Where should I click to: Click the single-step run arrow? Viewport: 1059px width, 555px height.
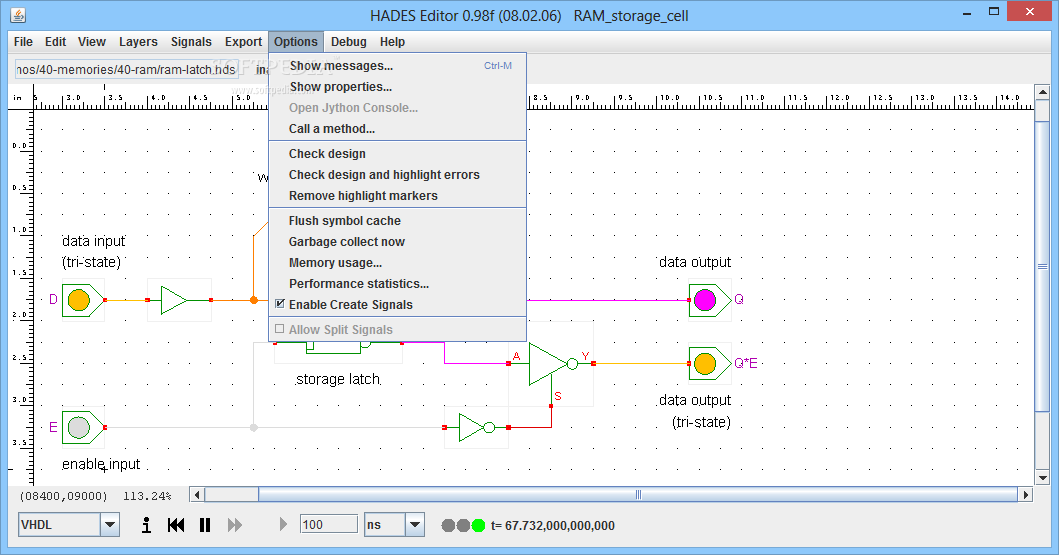click(283, 524)
